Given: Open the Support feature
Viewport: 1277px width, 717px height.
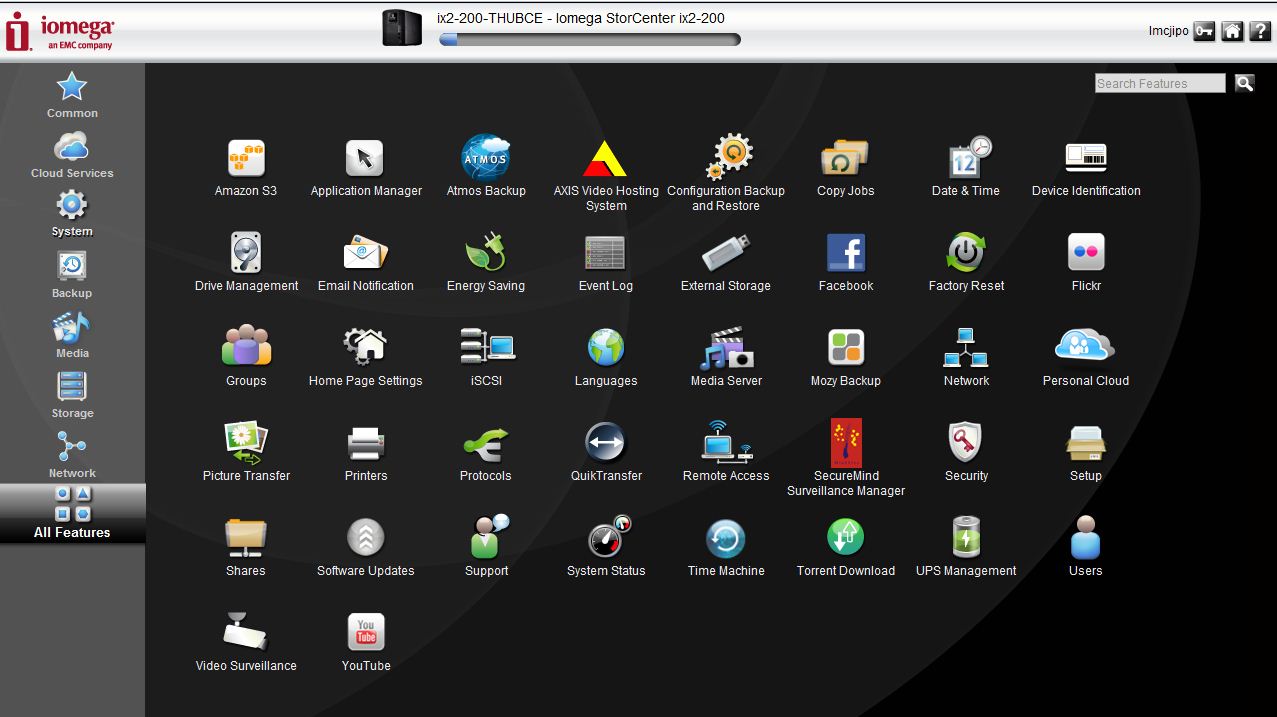Looking at the screenshot, I should 486,547.
